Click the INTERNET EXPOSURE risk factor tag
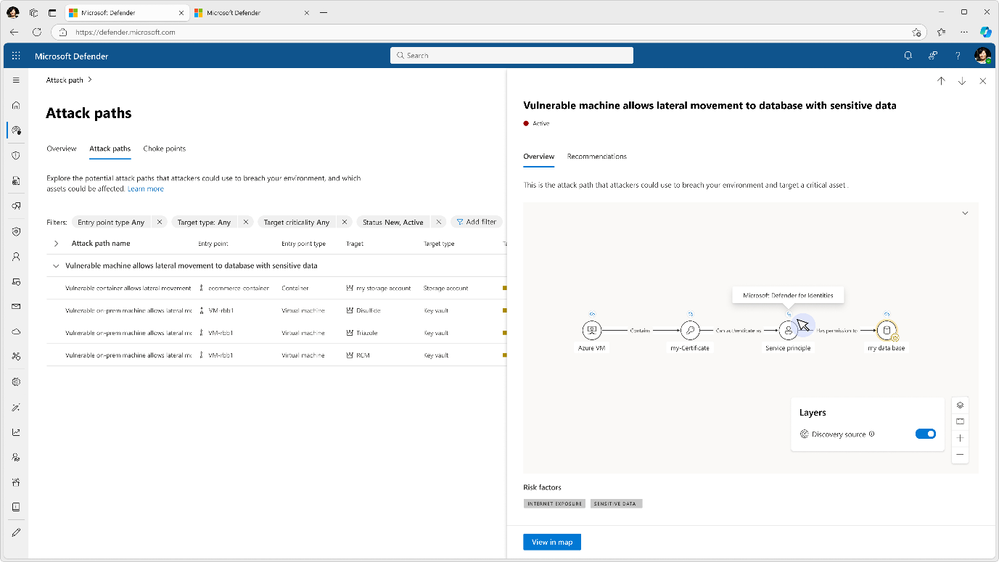 554,503
